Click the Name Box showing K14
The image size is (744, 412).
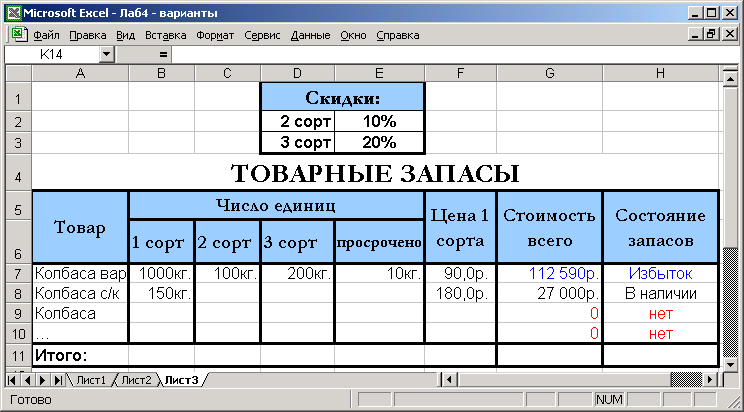click(x=52, y=55)
